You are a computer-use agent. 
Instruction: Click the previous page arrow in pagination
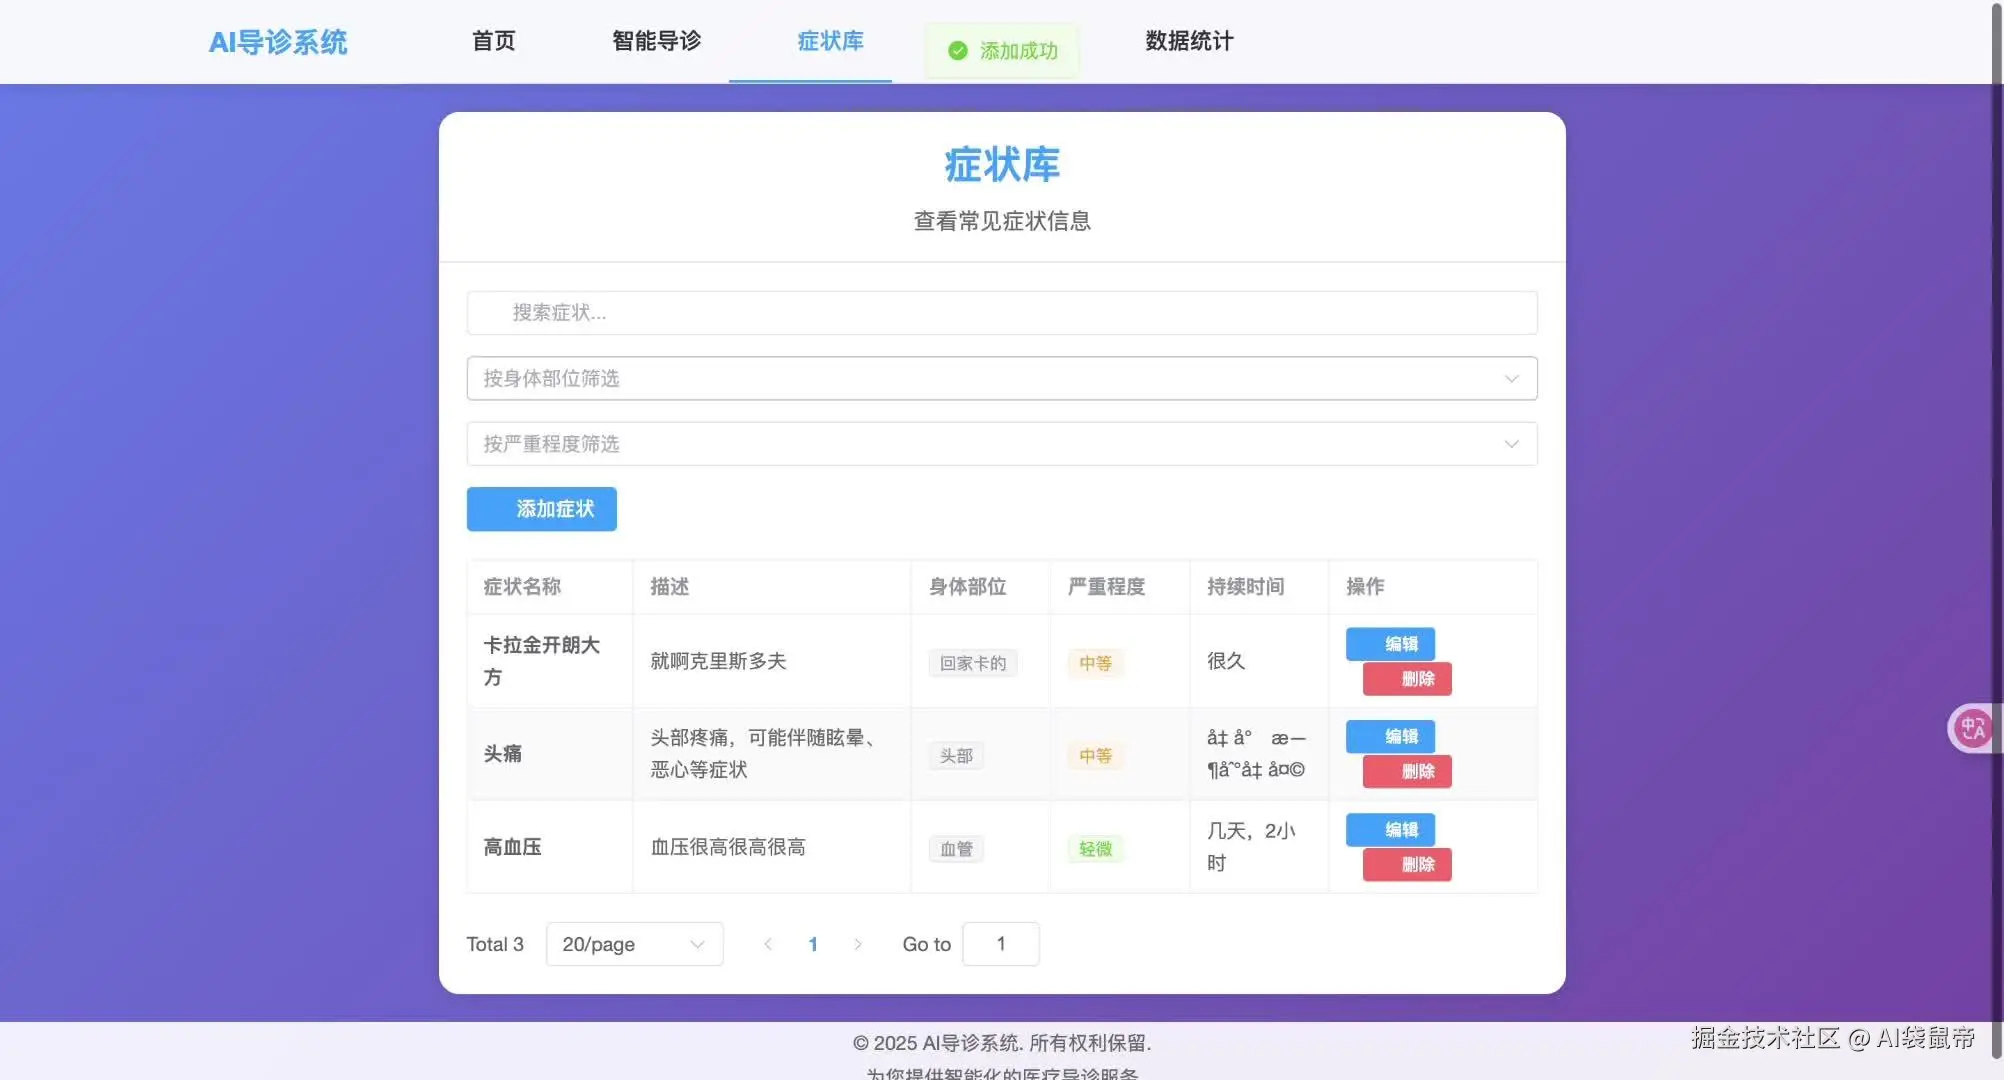(x=768, y=944)
